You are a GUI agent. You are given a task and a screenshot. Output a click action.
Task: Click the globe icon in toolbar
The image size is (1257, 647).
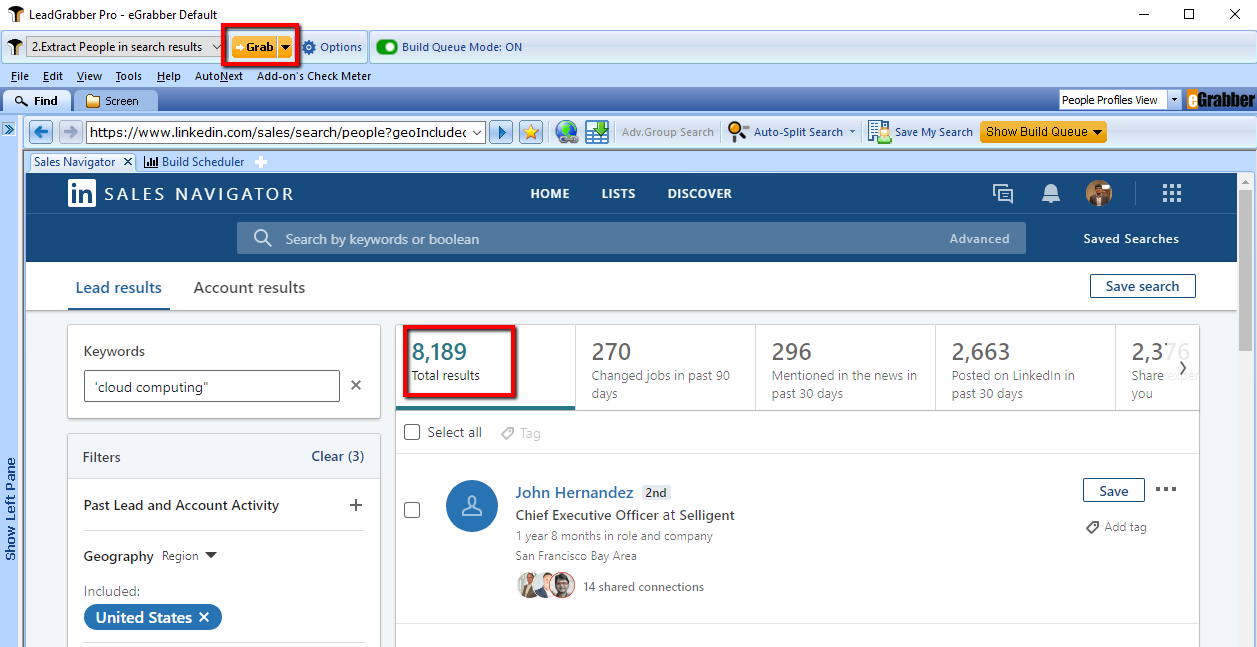pyautogui.click(x=567, y=132)
